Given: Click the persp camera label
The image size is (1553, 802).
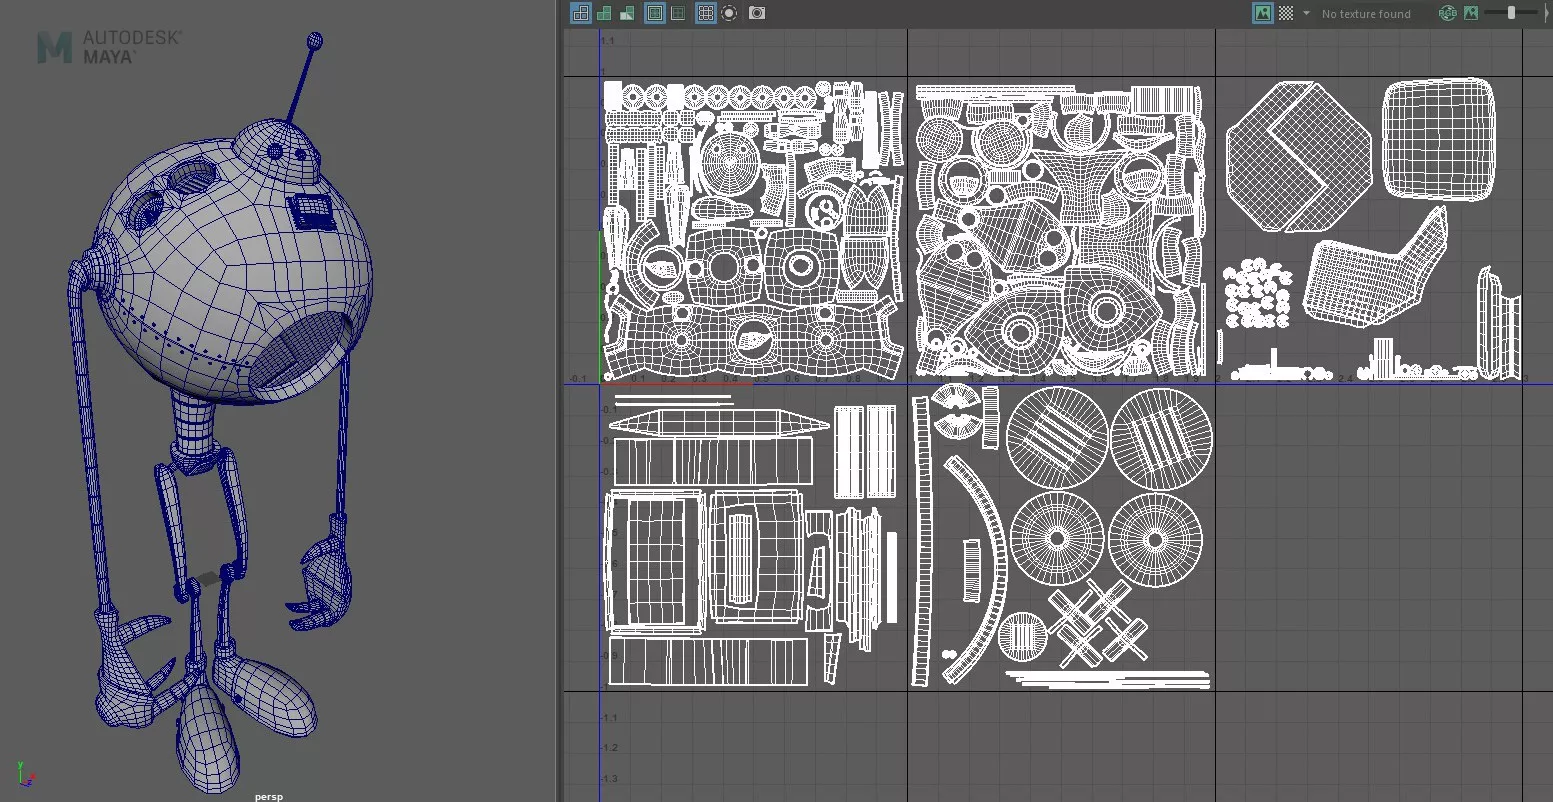Looking at the screenshot, I should point(268,796).
